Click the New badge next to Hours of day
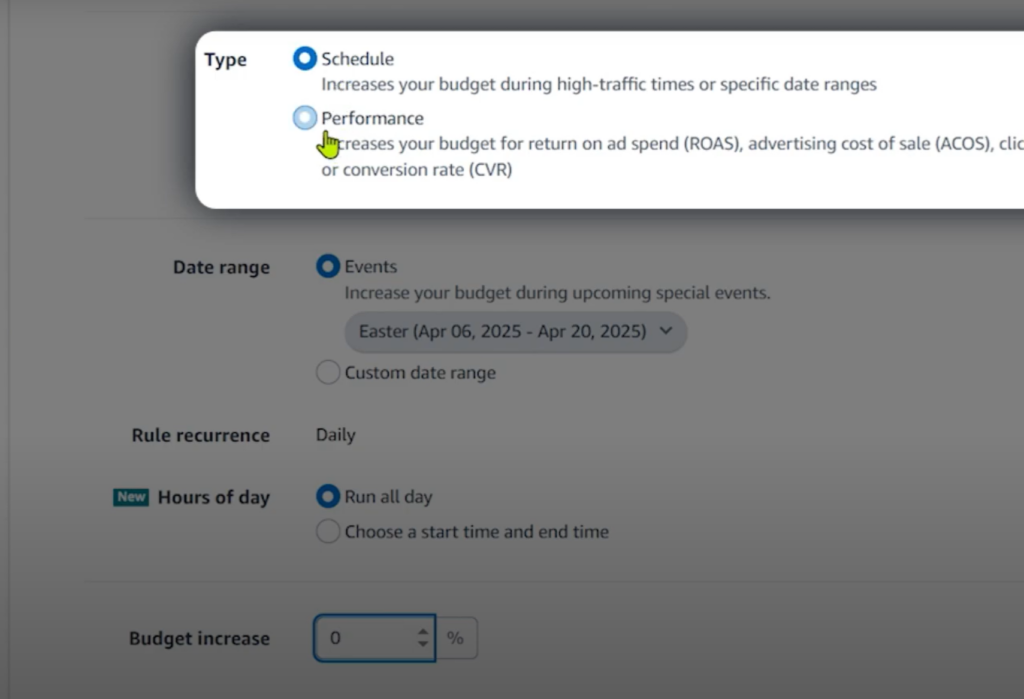This screenshot has height=699, width=1024. 131,497
